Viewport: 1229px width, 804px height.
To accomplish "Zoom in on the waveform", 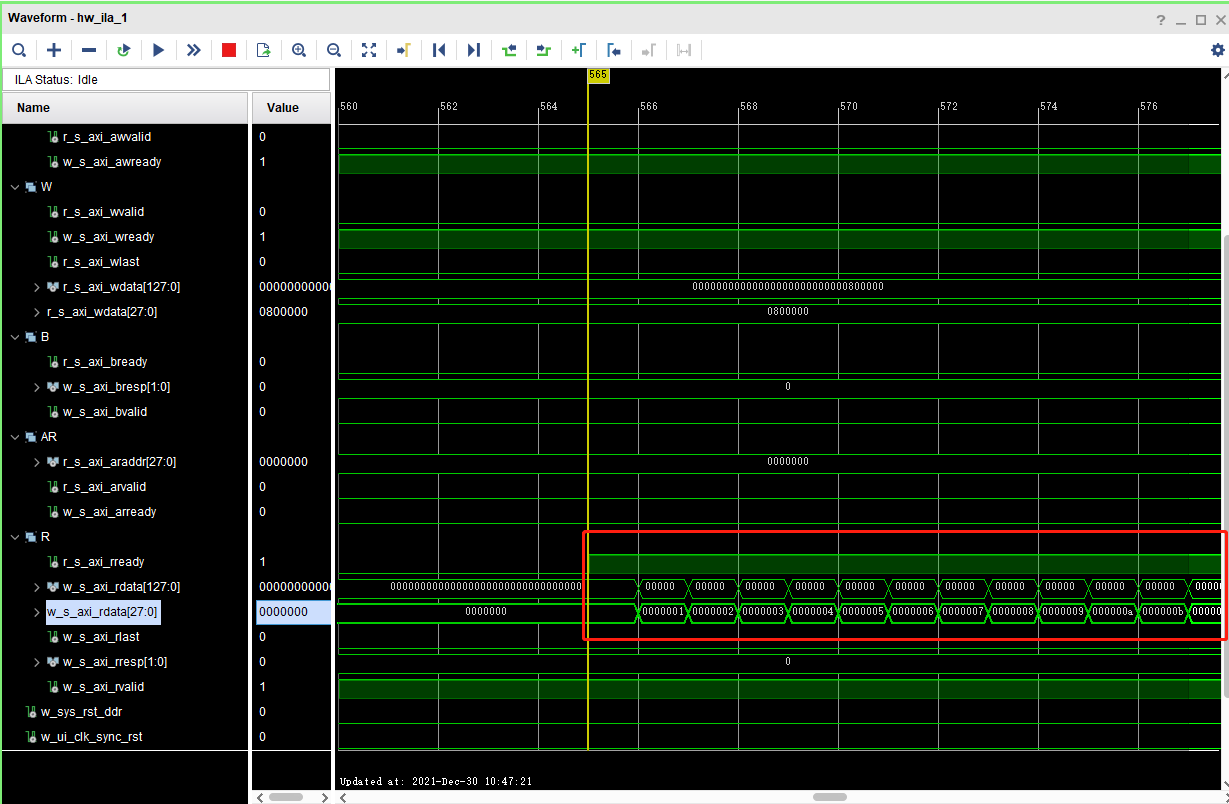I will point(299,50).
